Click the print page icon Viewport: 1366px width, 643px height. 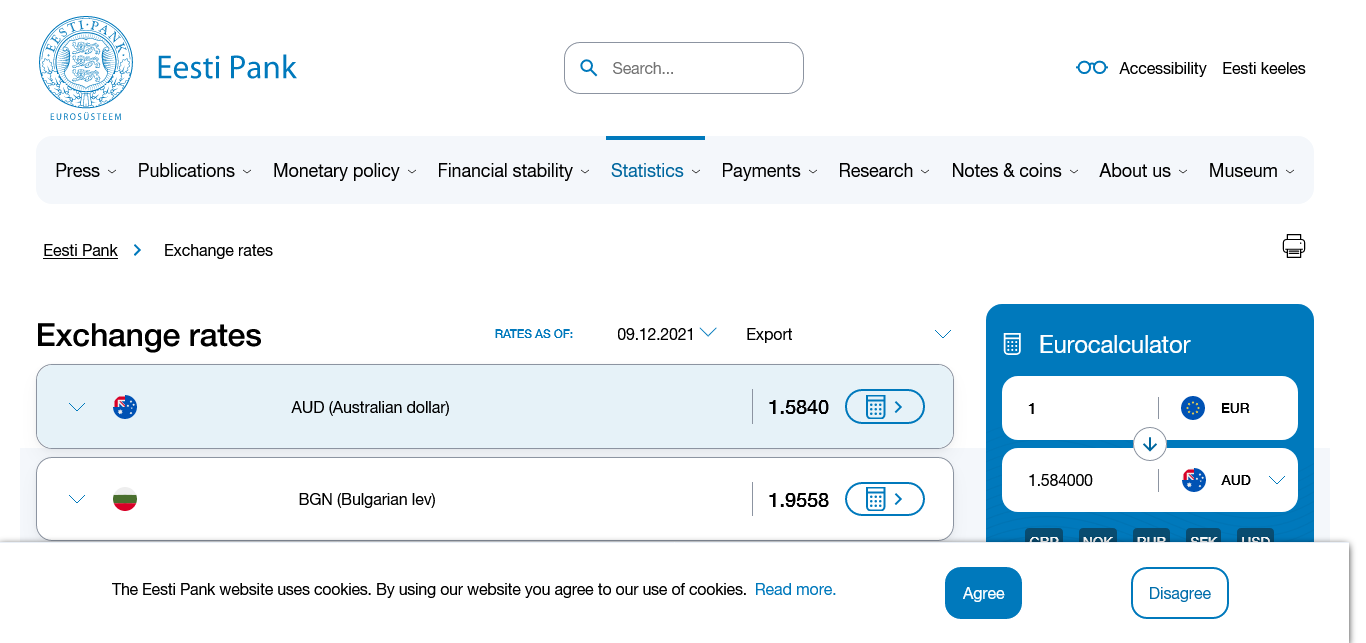(1293, 246)
